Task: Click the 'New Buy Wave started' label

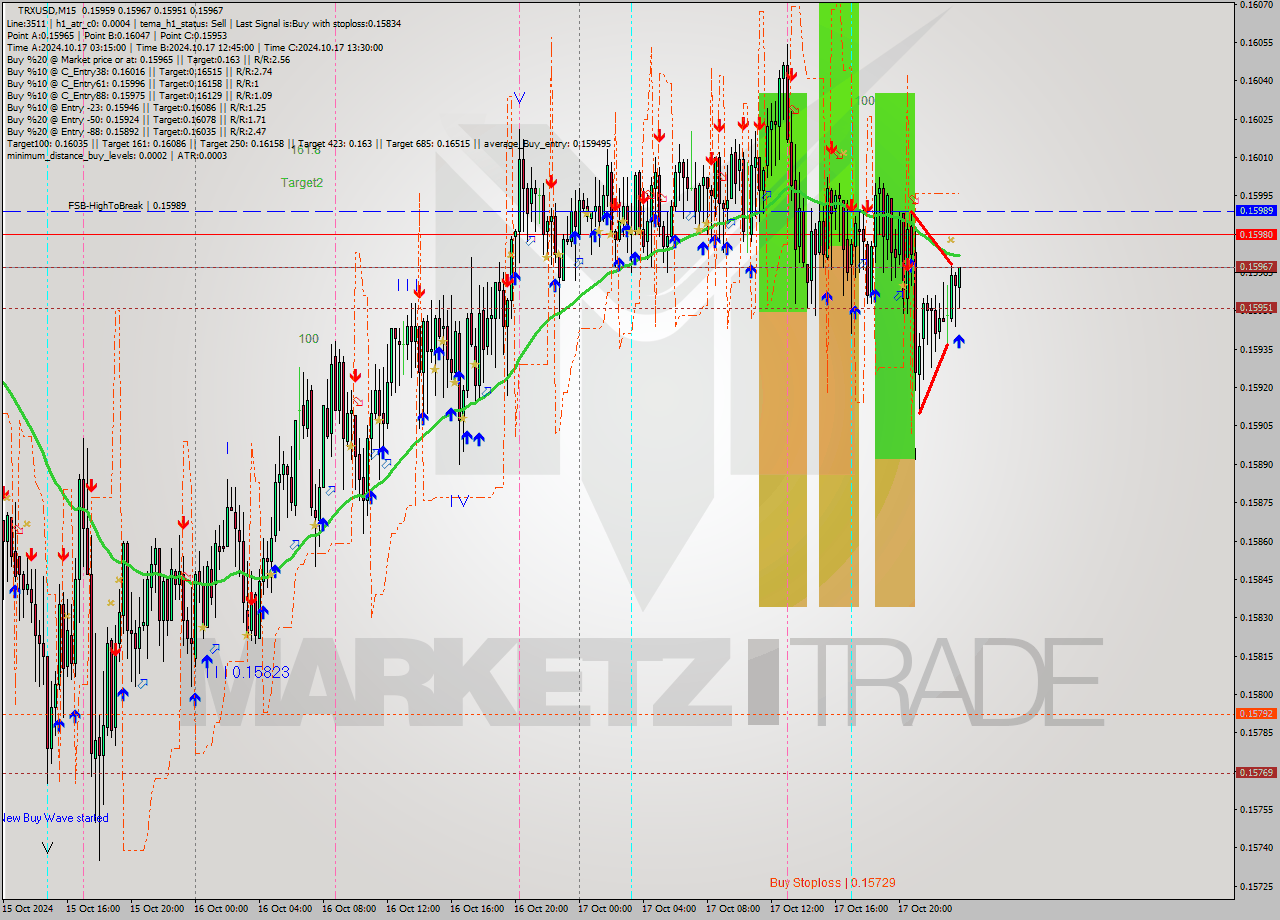Action: [x=55, y=818]
